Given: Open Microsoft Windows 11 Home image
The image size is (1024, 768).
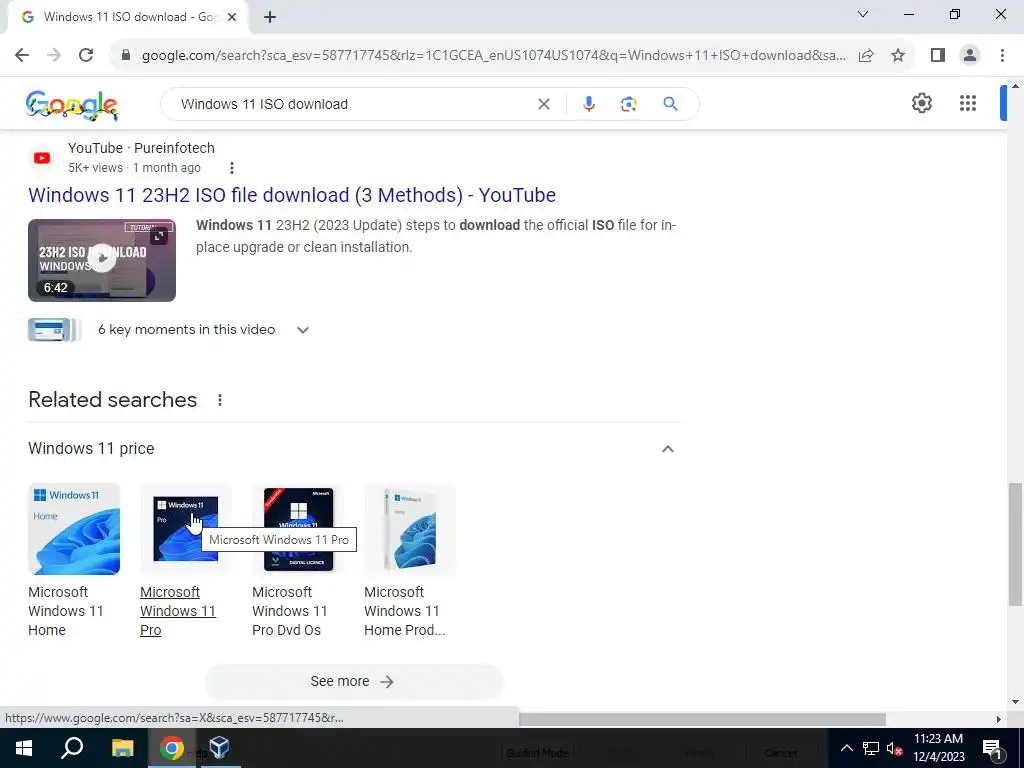Looking at the screenshot, I should (74, 529).
